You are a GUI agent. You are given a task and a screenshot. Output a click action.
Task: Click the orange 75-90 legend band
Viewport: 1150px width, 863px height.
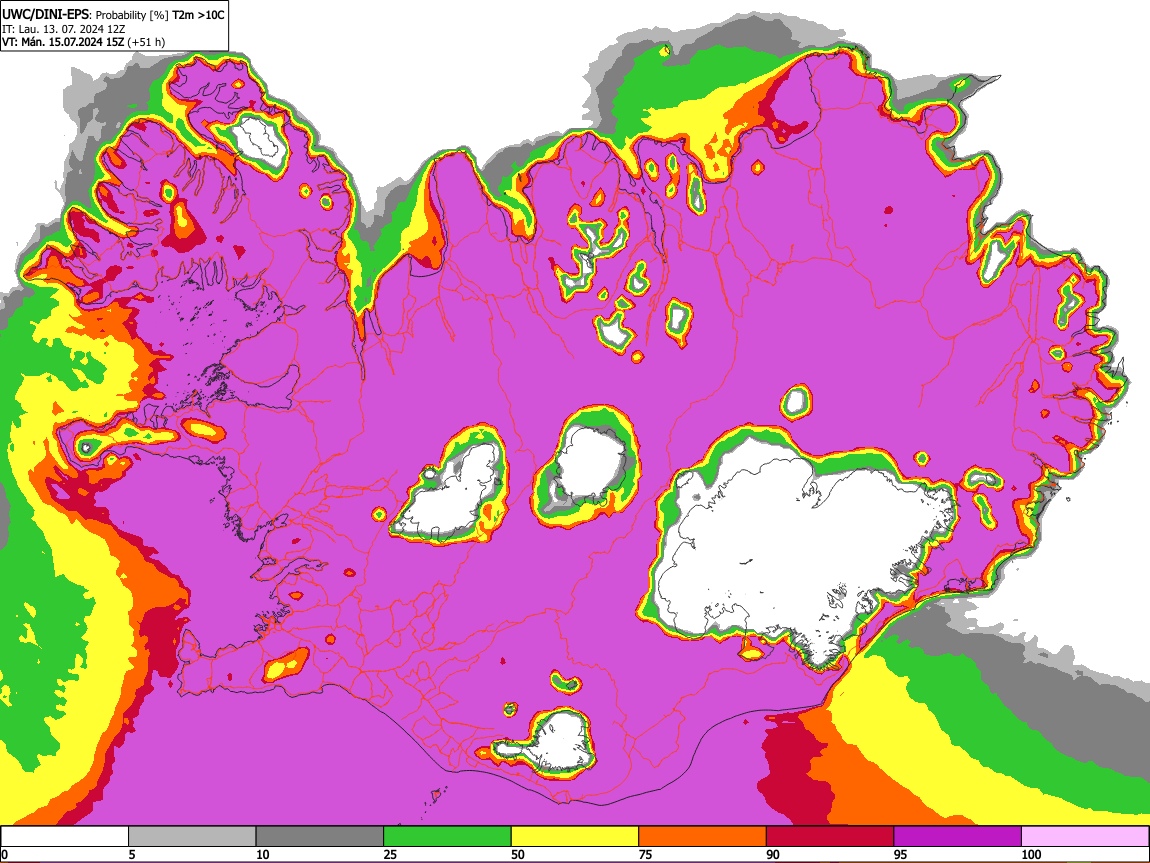coord(703,837)
